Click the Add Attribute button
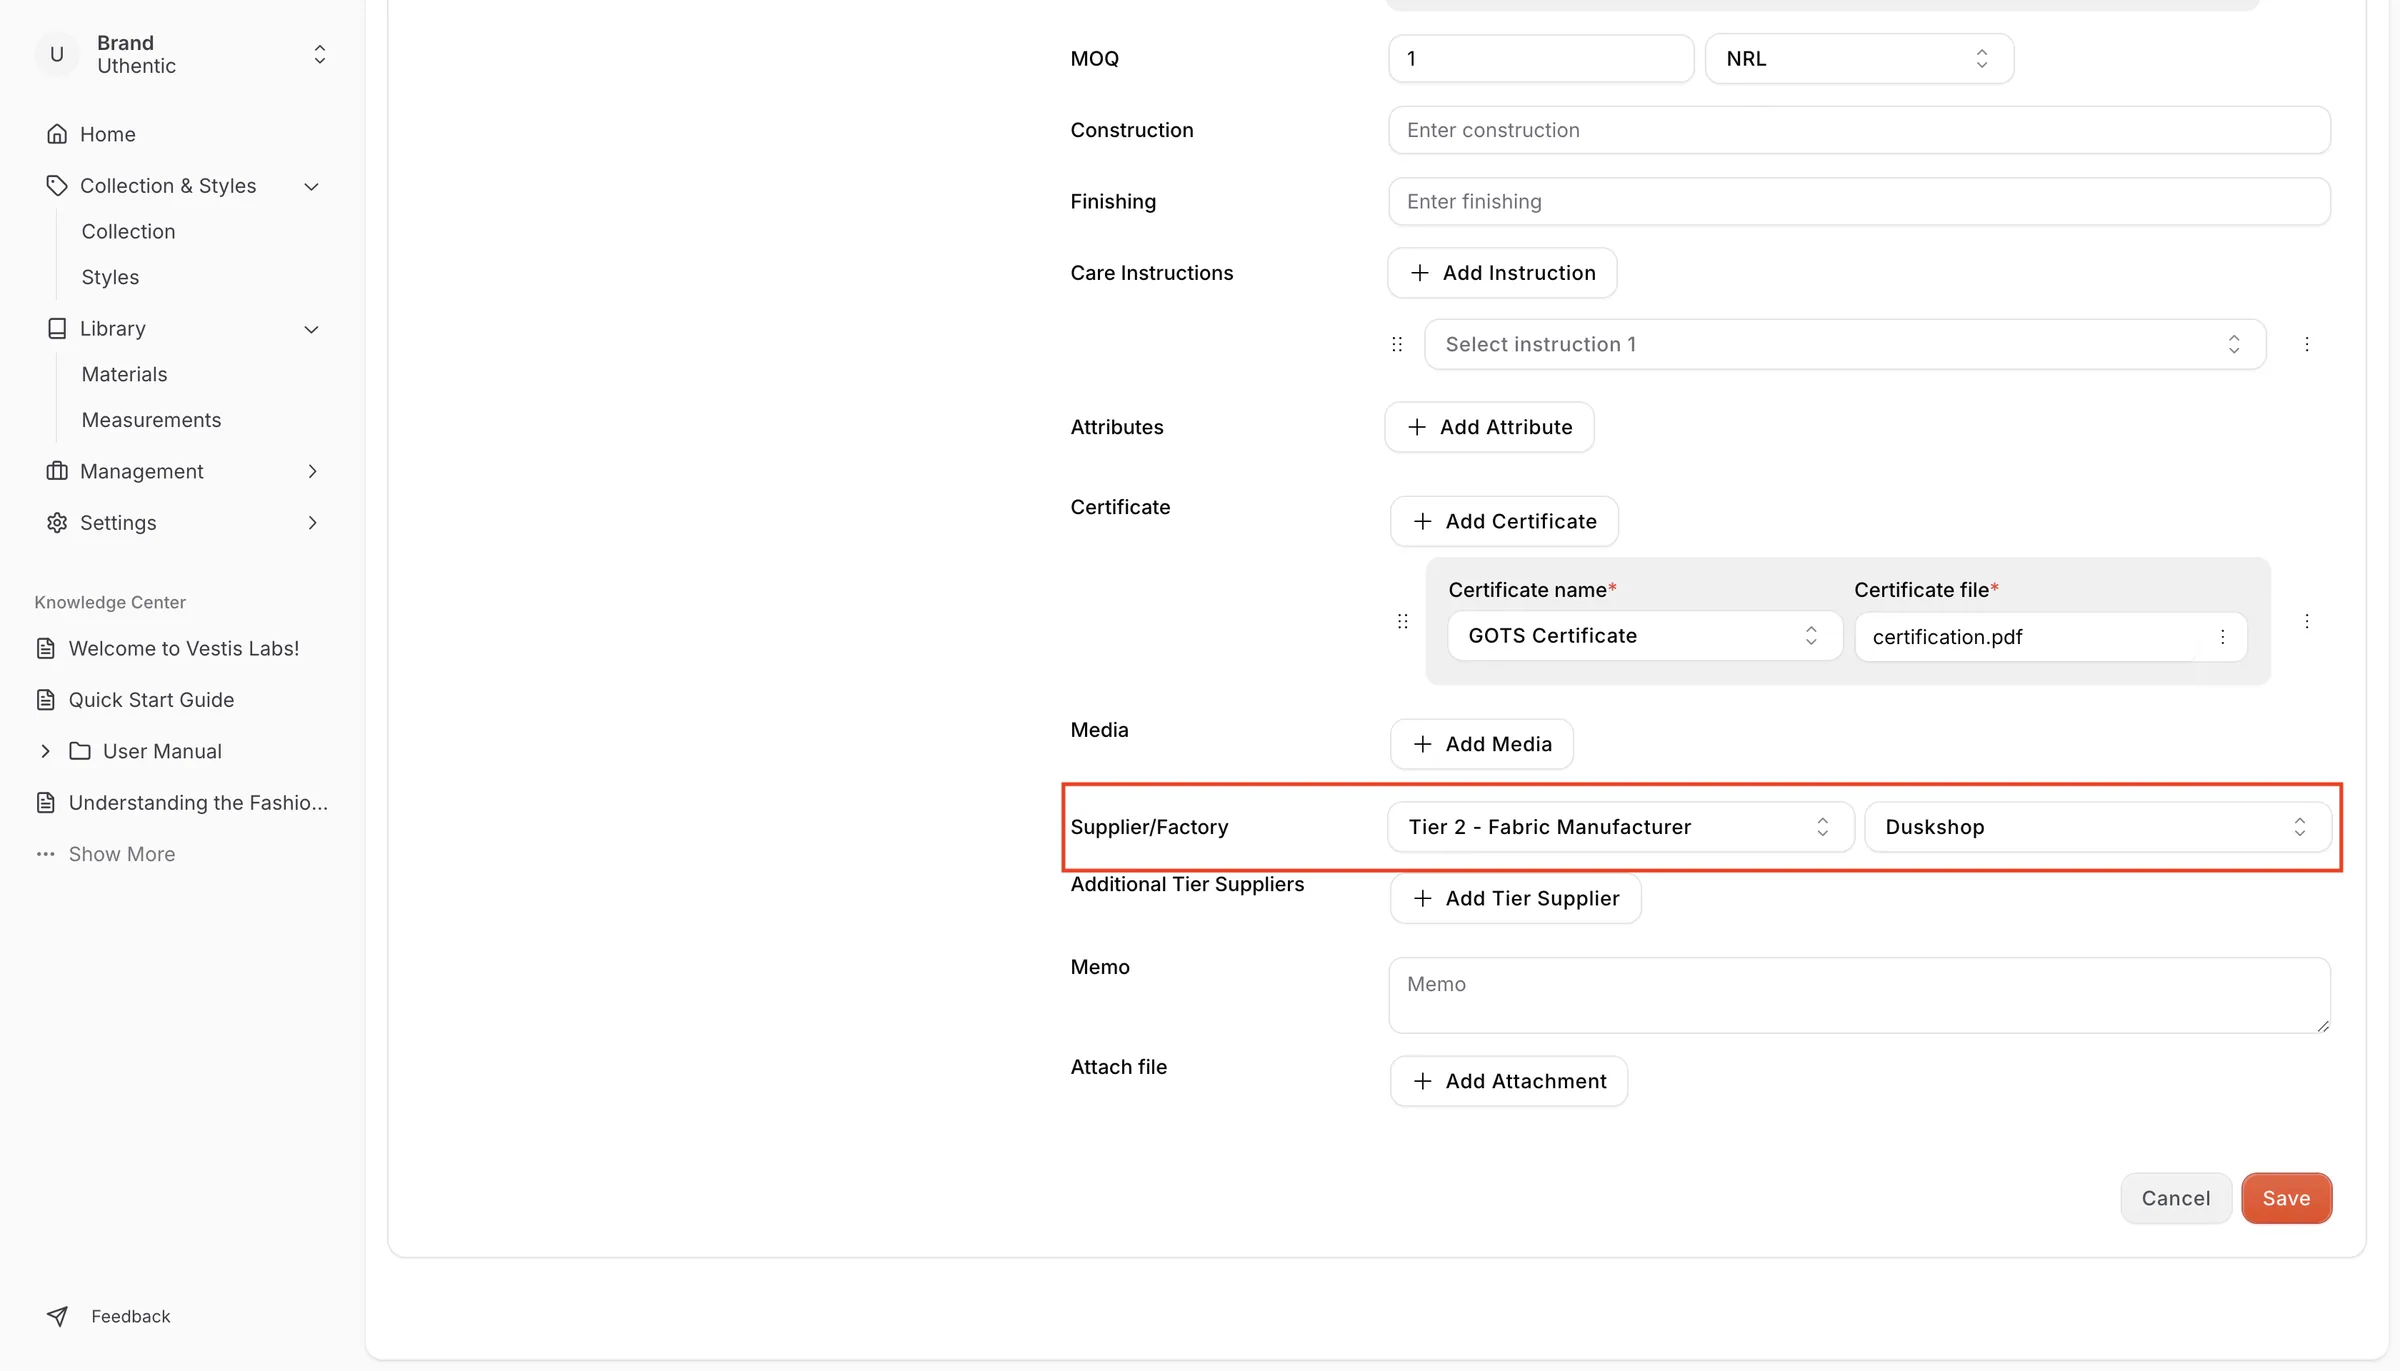This screenshot has height=1371, width=2400. coord(1490,427)
